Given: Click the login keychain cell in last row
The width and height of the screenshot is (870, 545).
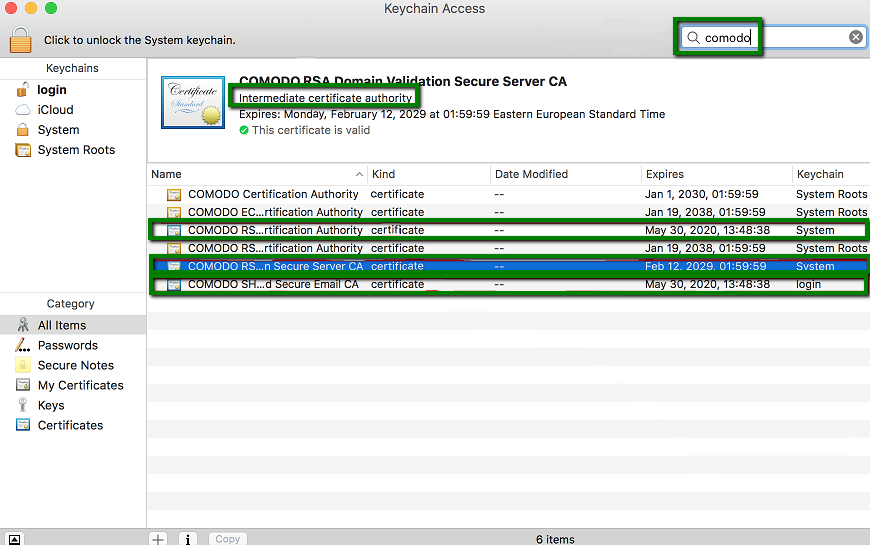Looking at the screenshot, I should pos(808,284).
